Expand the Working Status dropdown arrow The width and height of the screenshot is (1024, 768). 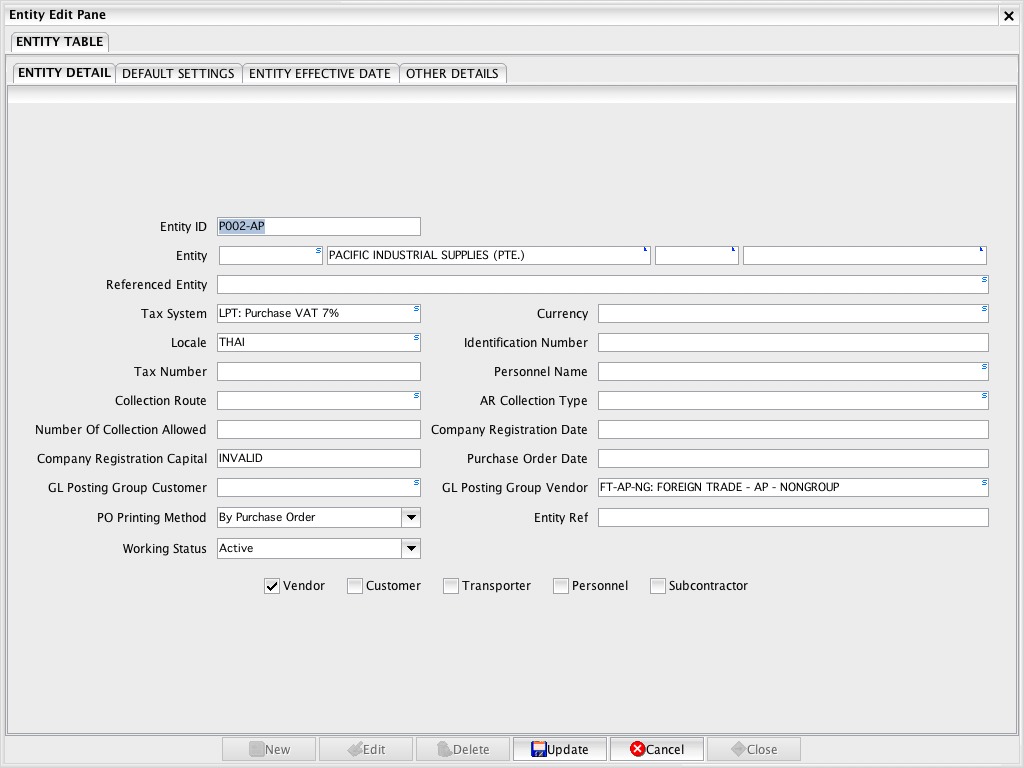pyautogui.click(x=411, y=549)
